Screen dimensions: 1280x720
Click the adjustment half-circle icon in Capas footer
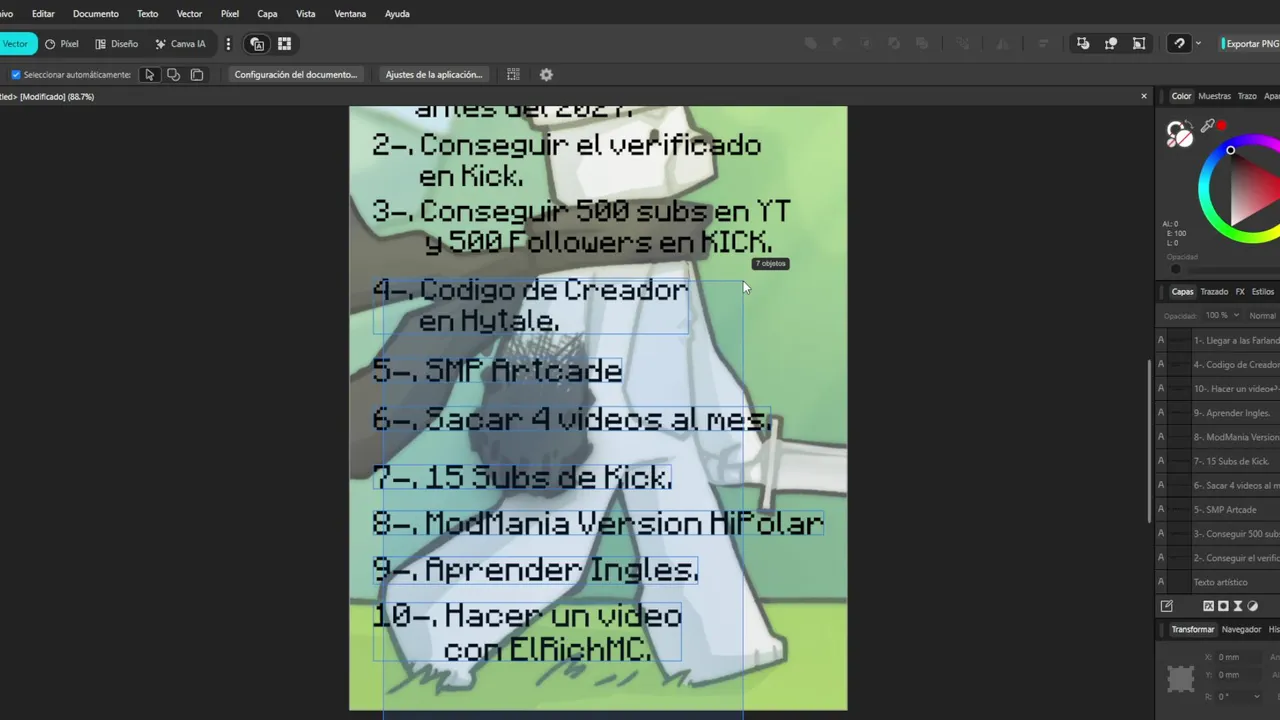point(1252,606)
